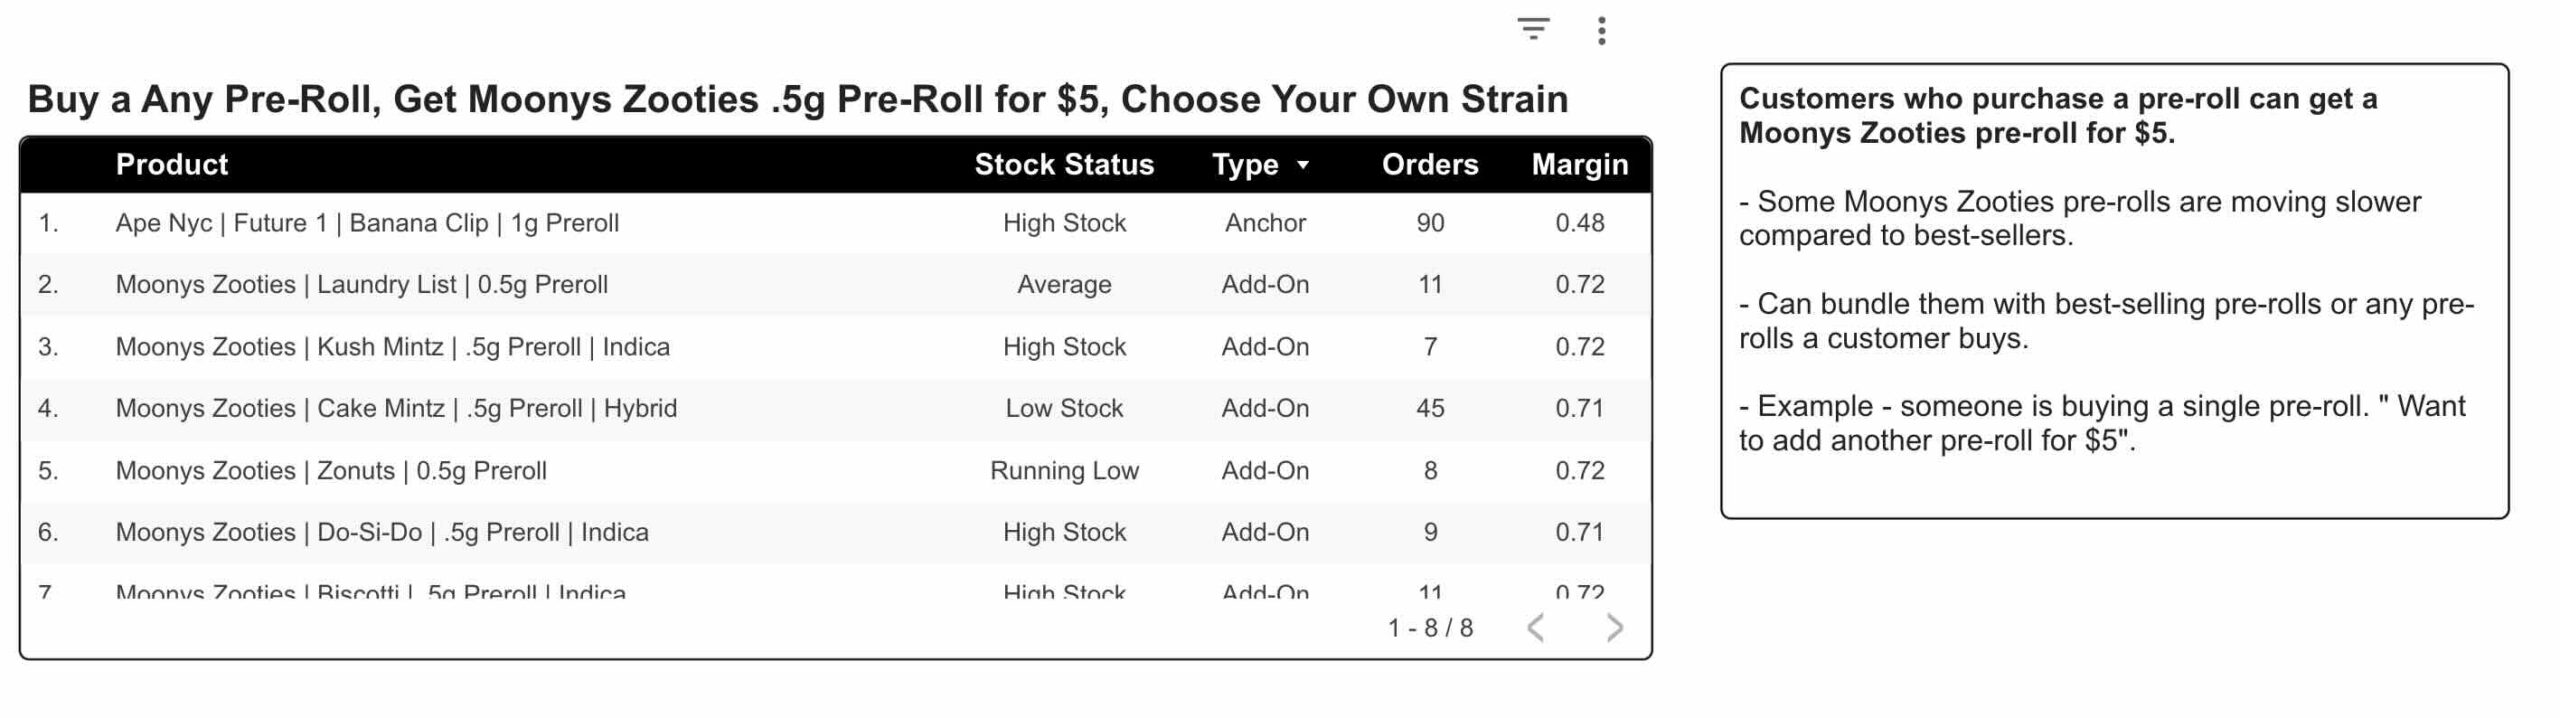Sort table by Stock Status header
Viewport: 2560px width, 718px height.
pyautogui.click(x=1064, y=164)
